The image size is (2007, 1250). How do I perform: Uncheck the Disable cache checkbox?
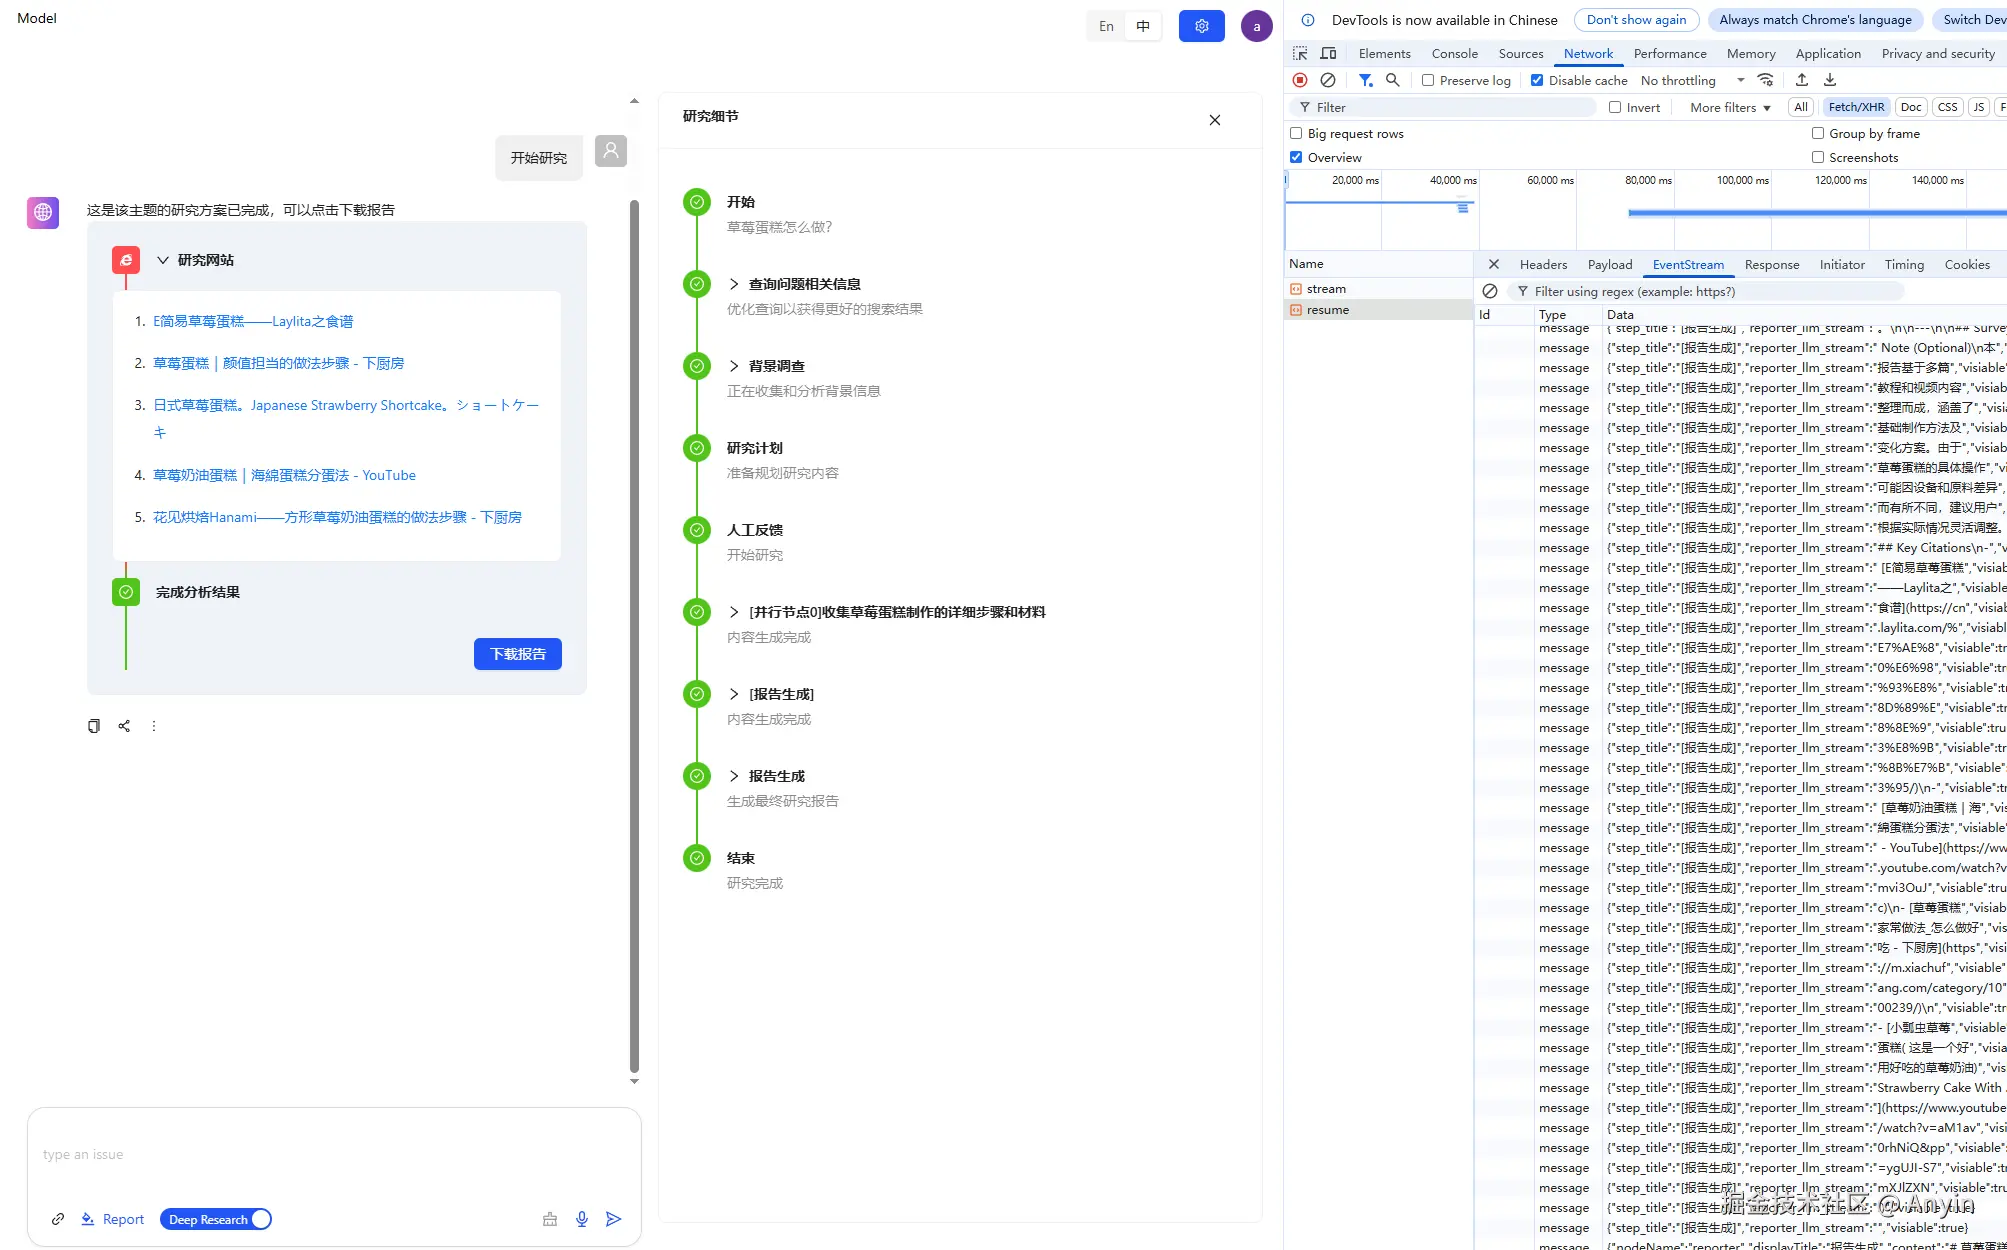(1537, 80)
